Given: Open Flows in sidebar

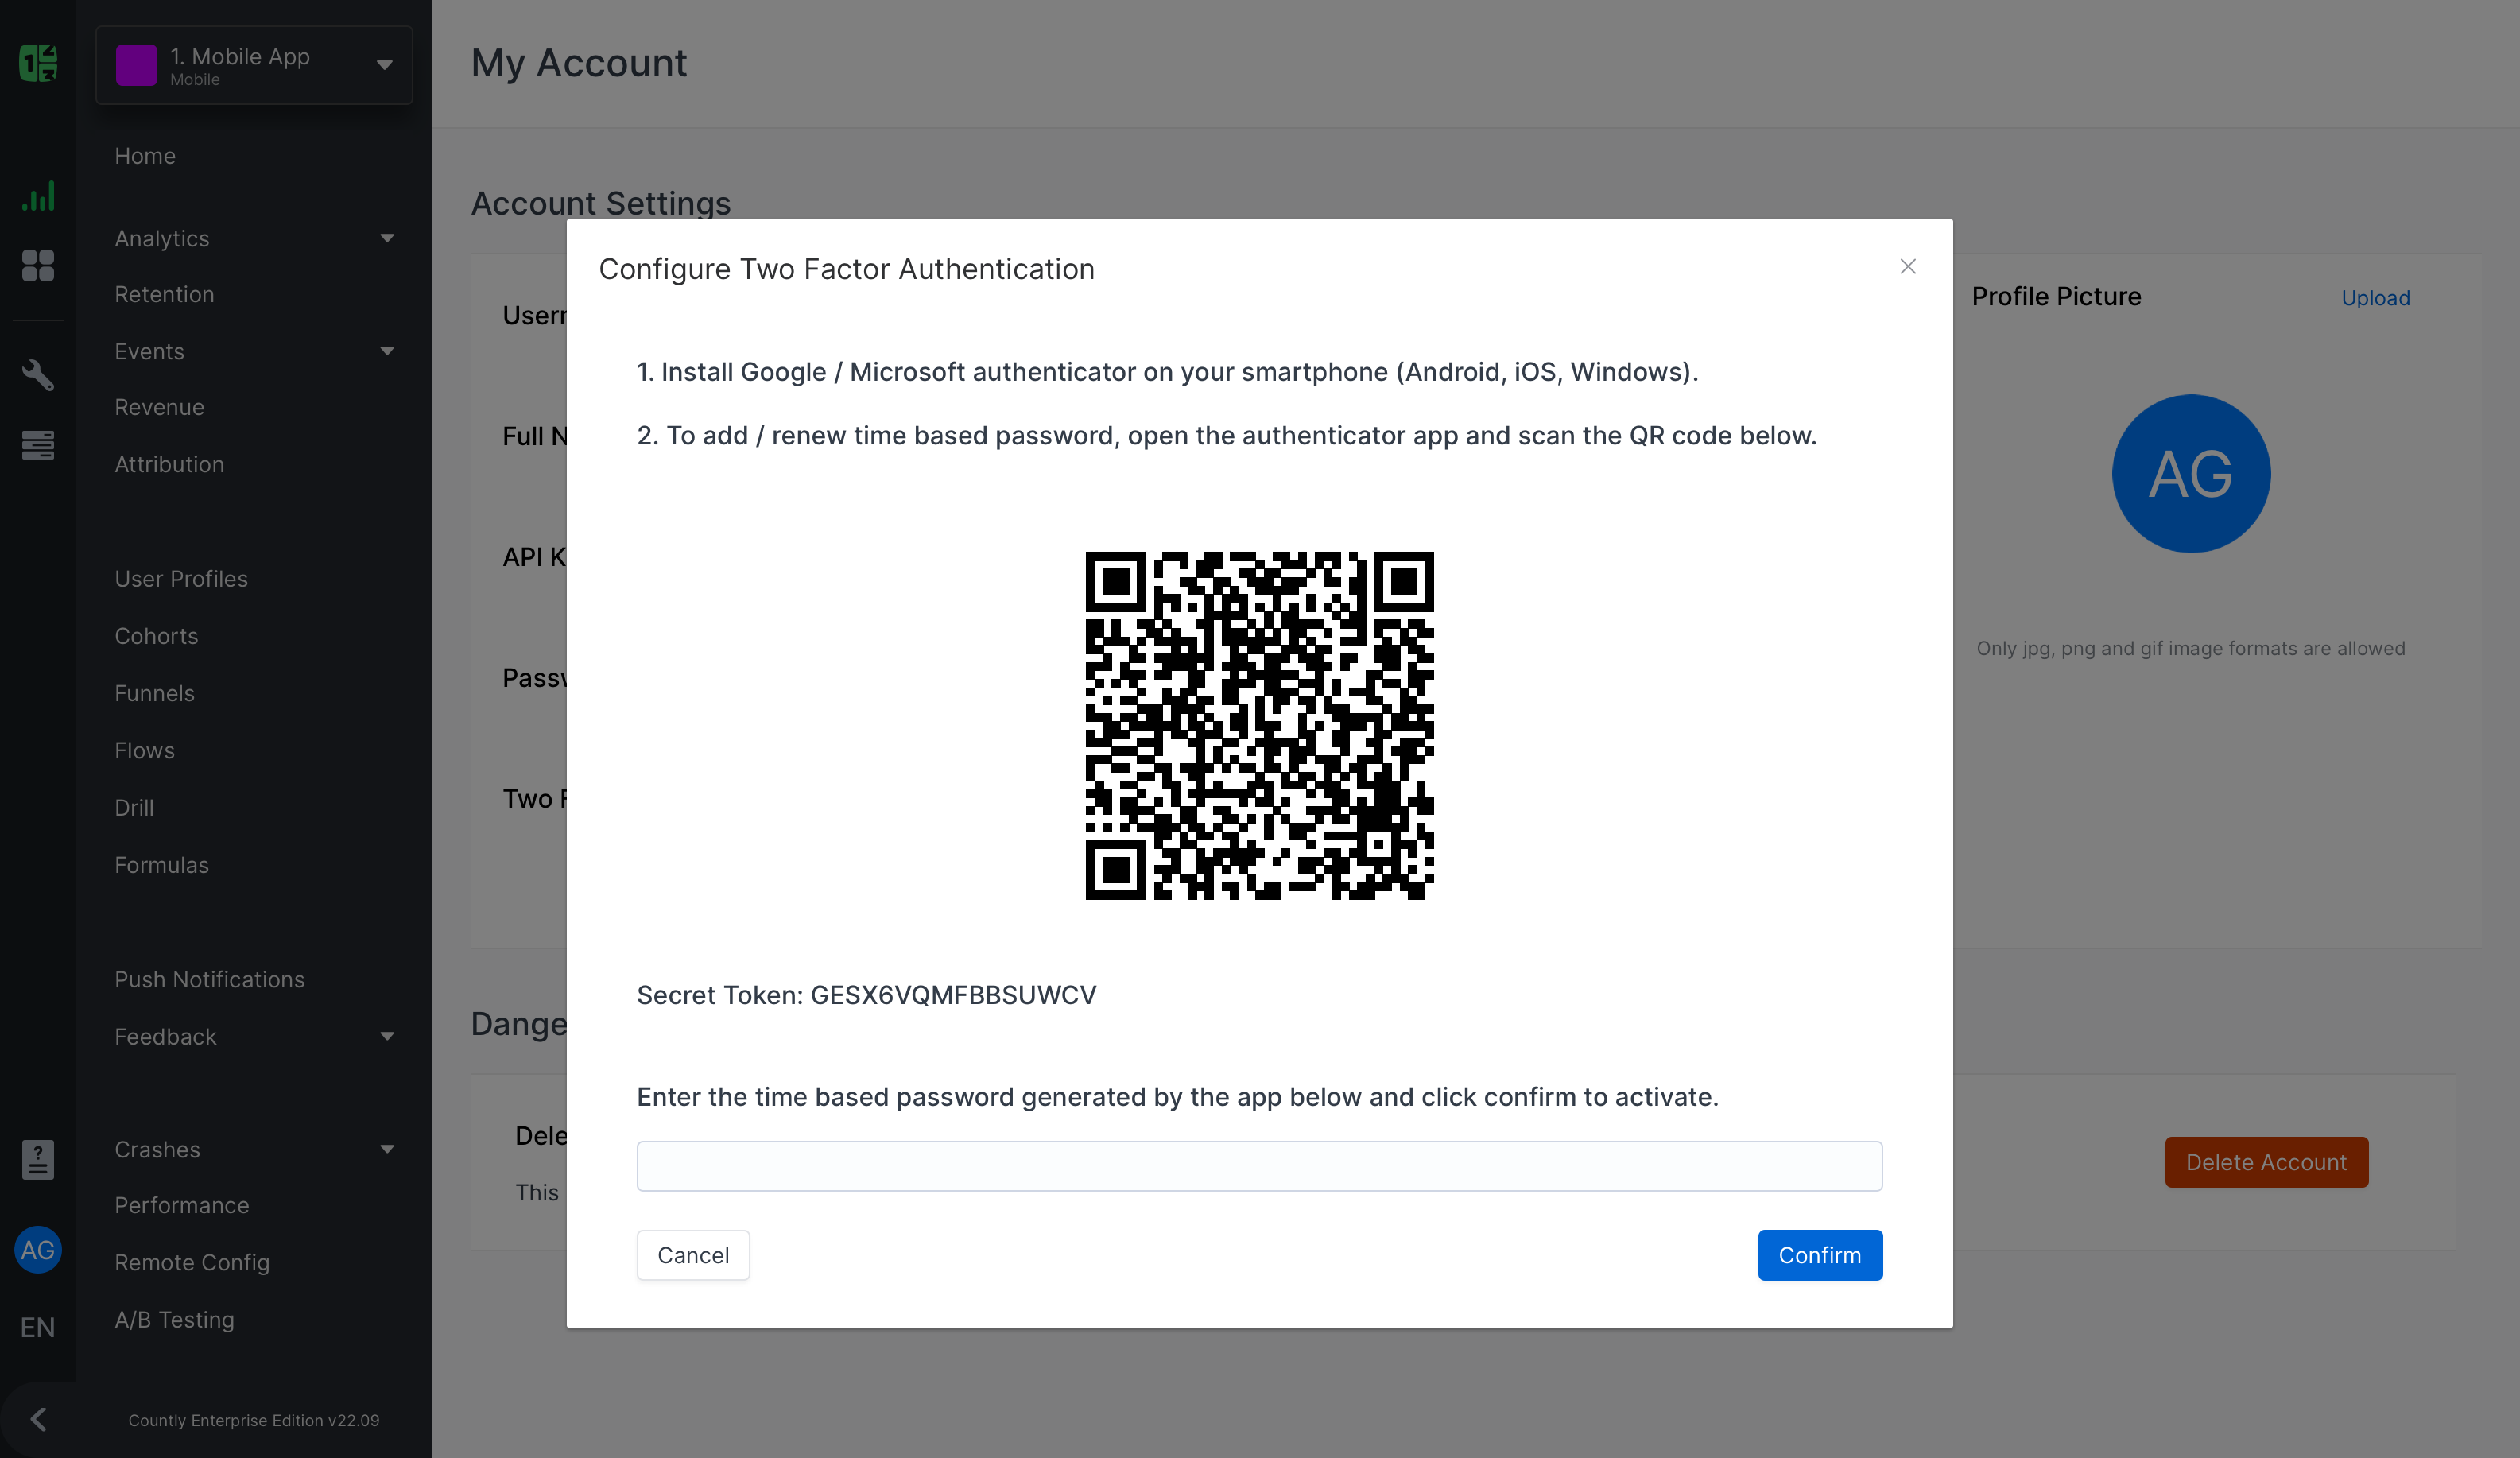Looking at the screenshot, I should pos(144,750).
